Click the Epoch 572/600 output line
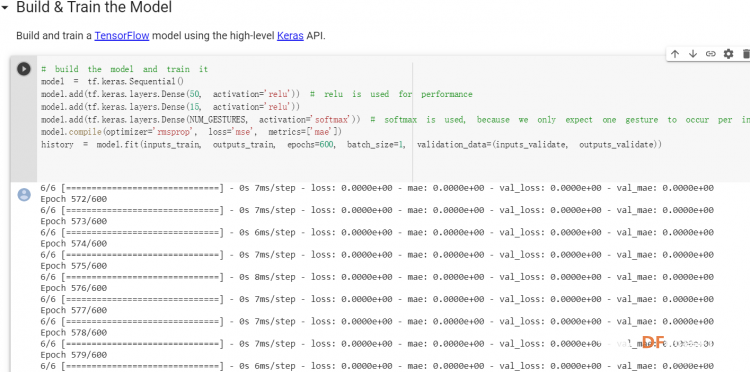 coord(74,199)
